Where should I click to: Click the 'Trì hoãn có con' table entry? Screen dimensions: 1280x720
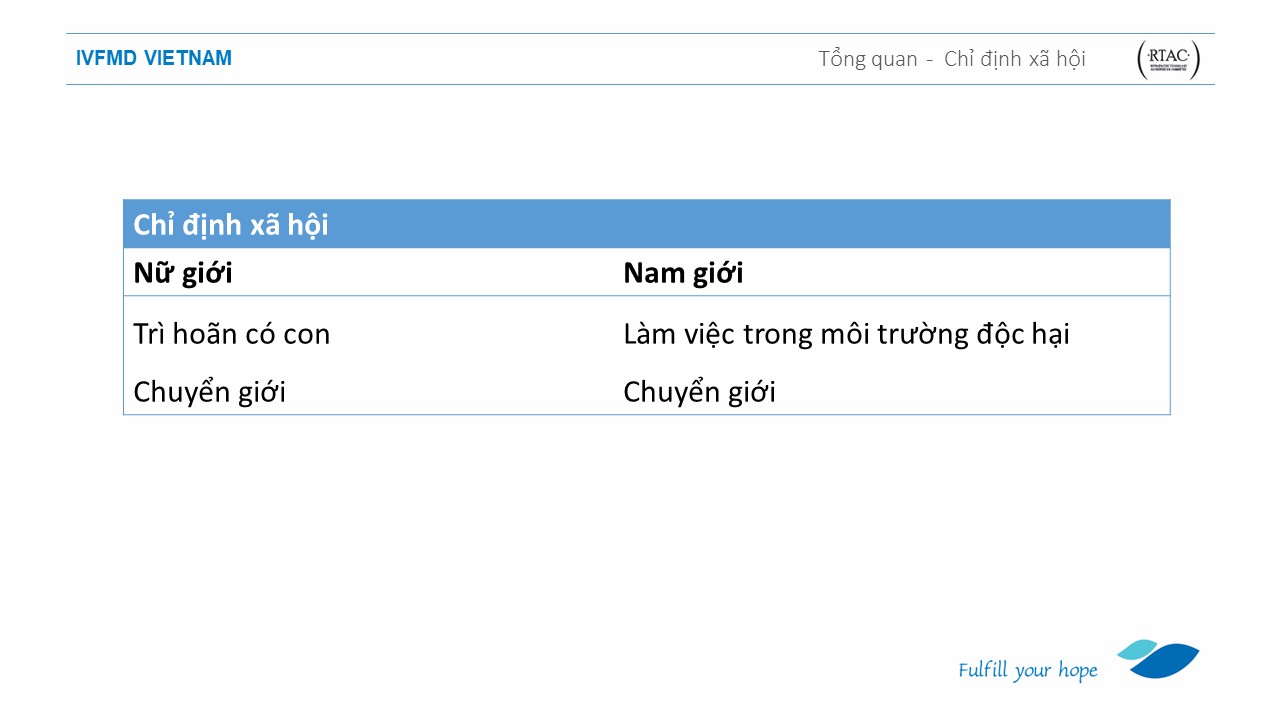231,334
